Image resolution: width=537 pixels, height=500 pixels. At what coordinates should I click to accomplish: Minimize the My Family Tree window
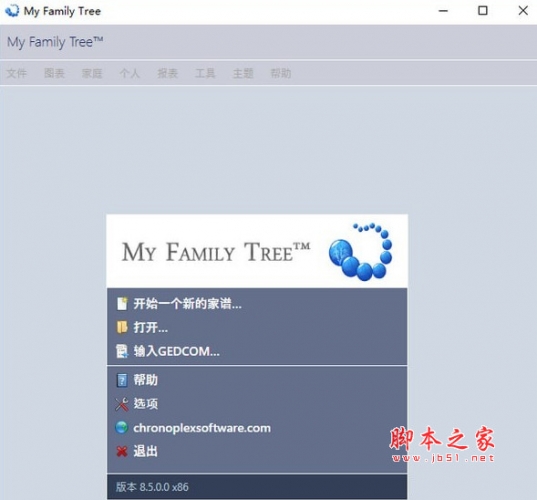(443, 11)
